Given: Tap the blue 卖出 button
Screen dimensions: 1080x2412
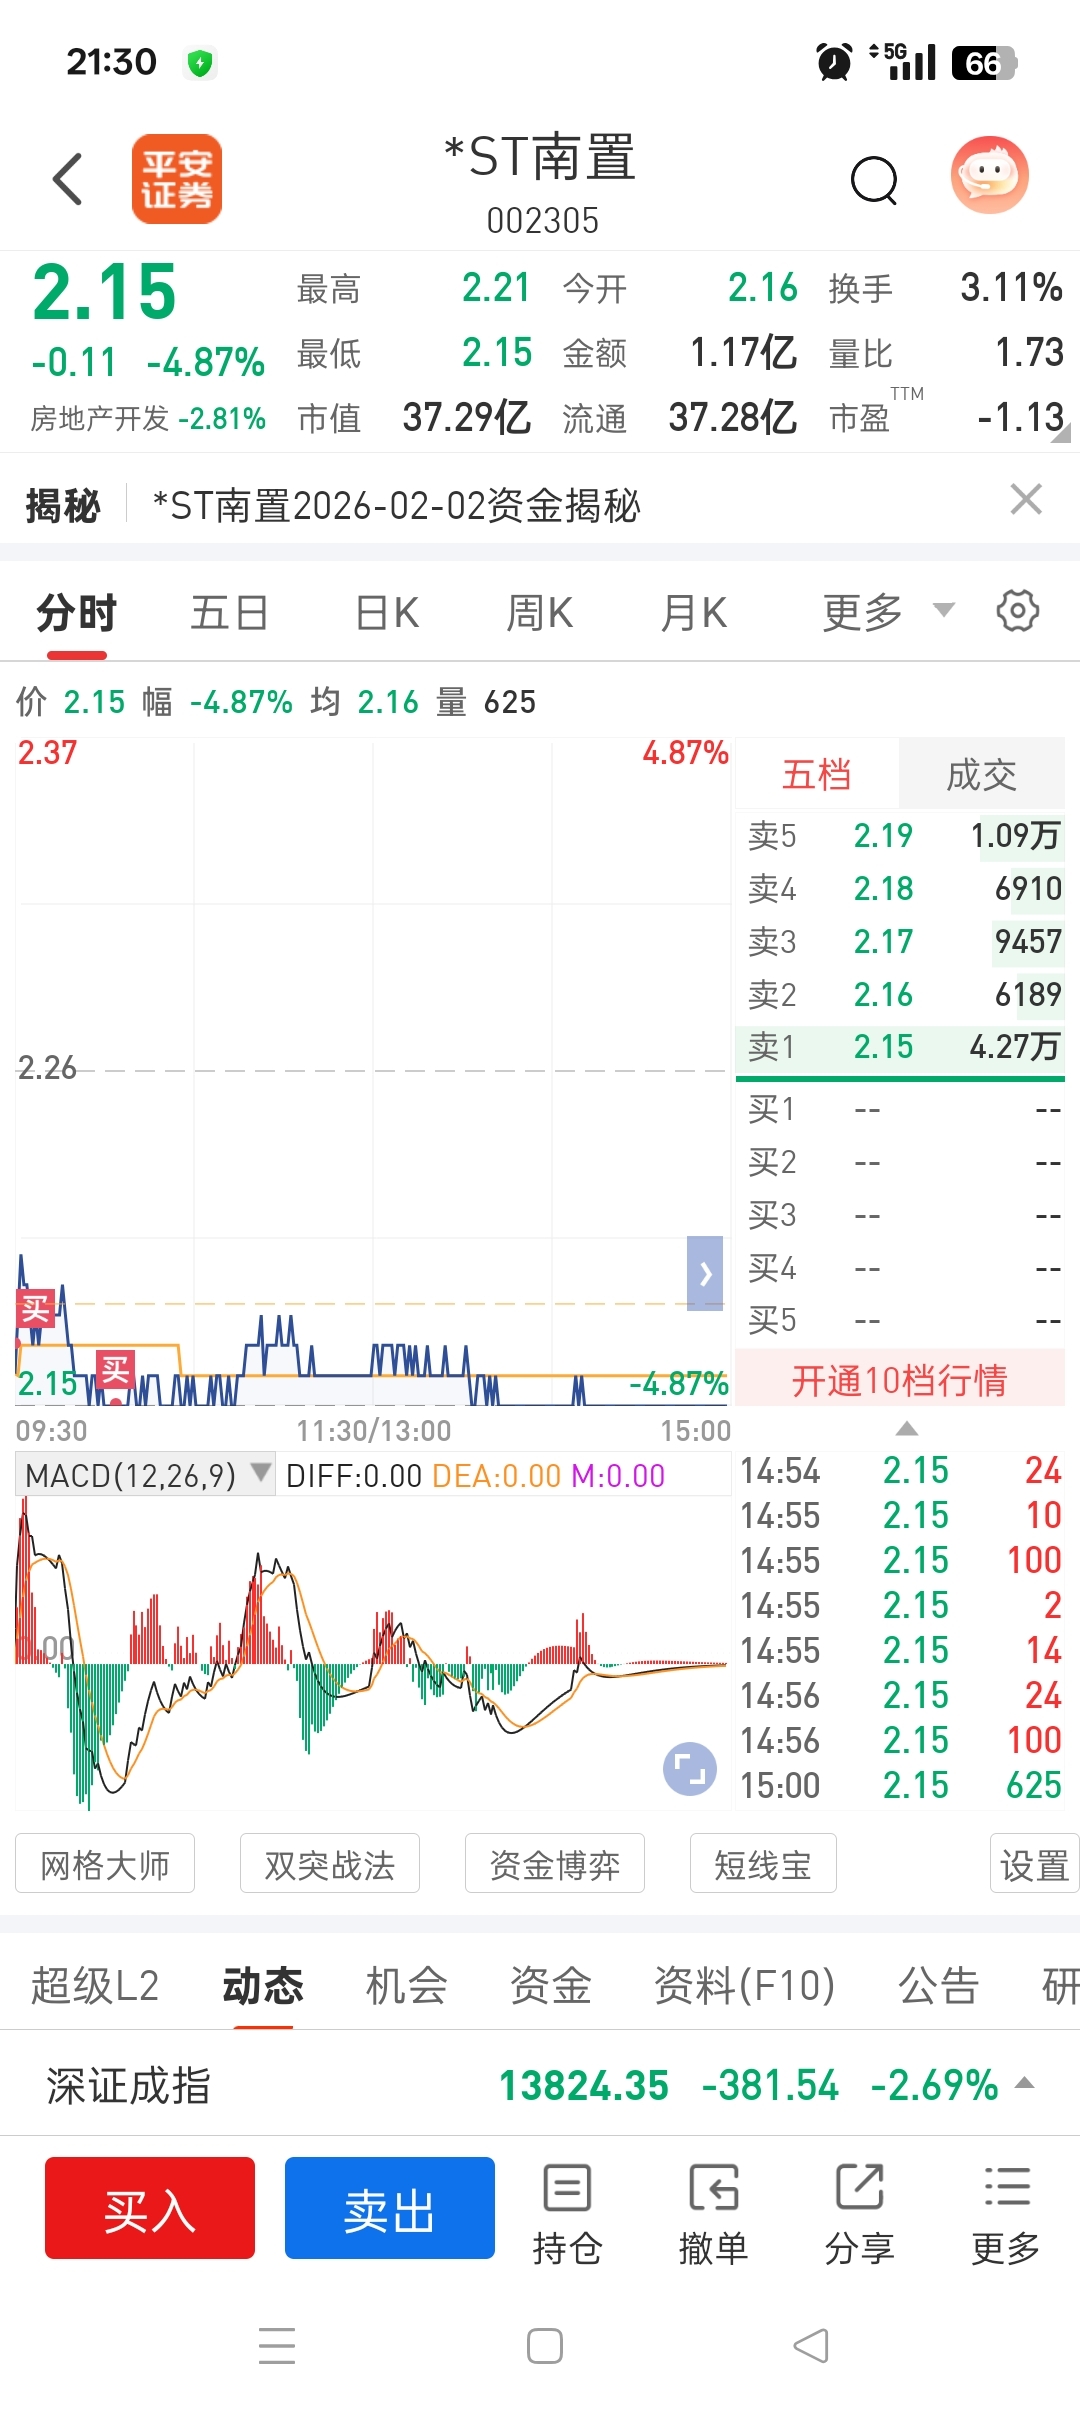Looking at the screenshot, I should pos(390,2208).
